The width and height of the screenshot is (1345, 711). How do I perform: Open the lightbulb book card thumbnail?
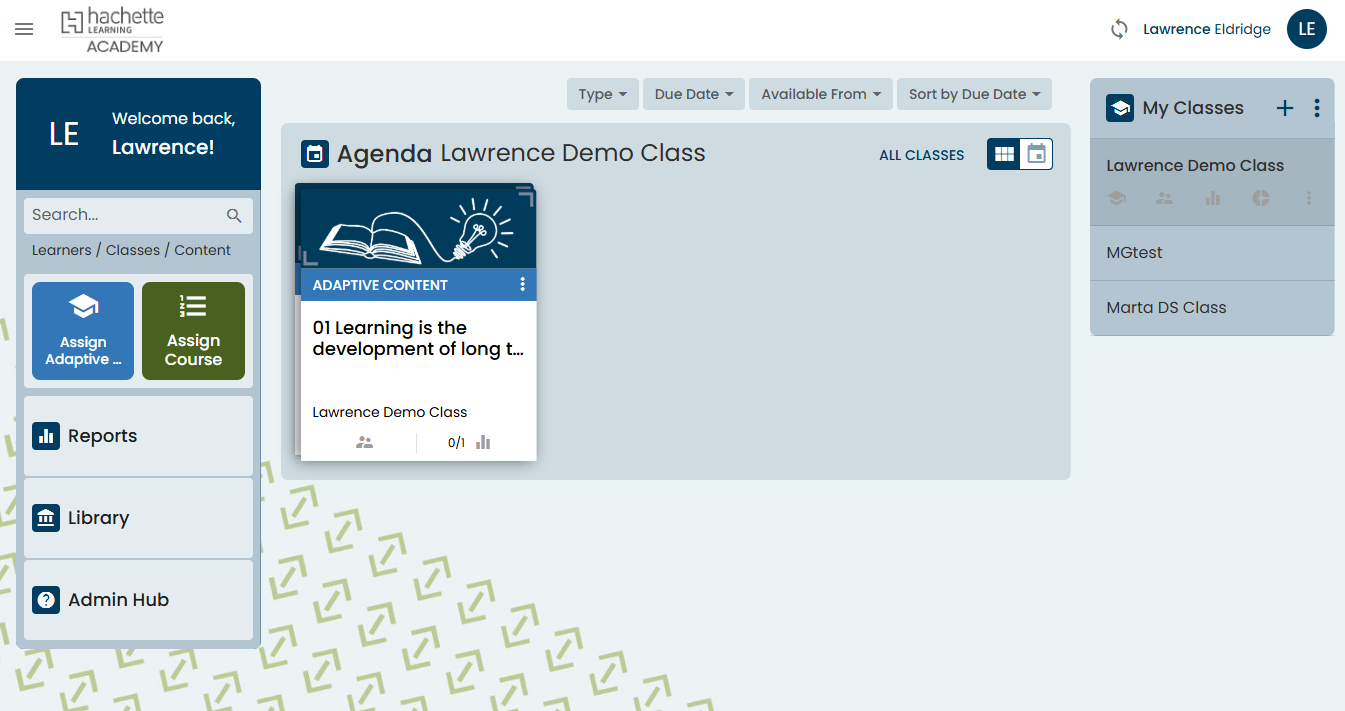pos(418,227)
